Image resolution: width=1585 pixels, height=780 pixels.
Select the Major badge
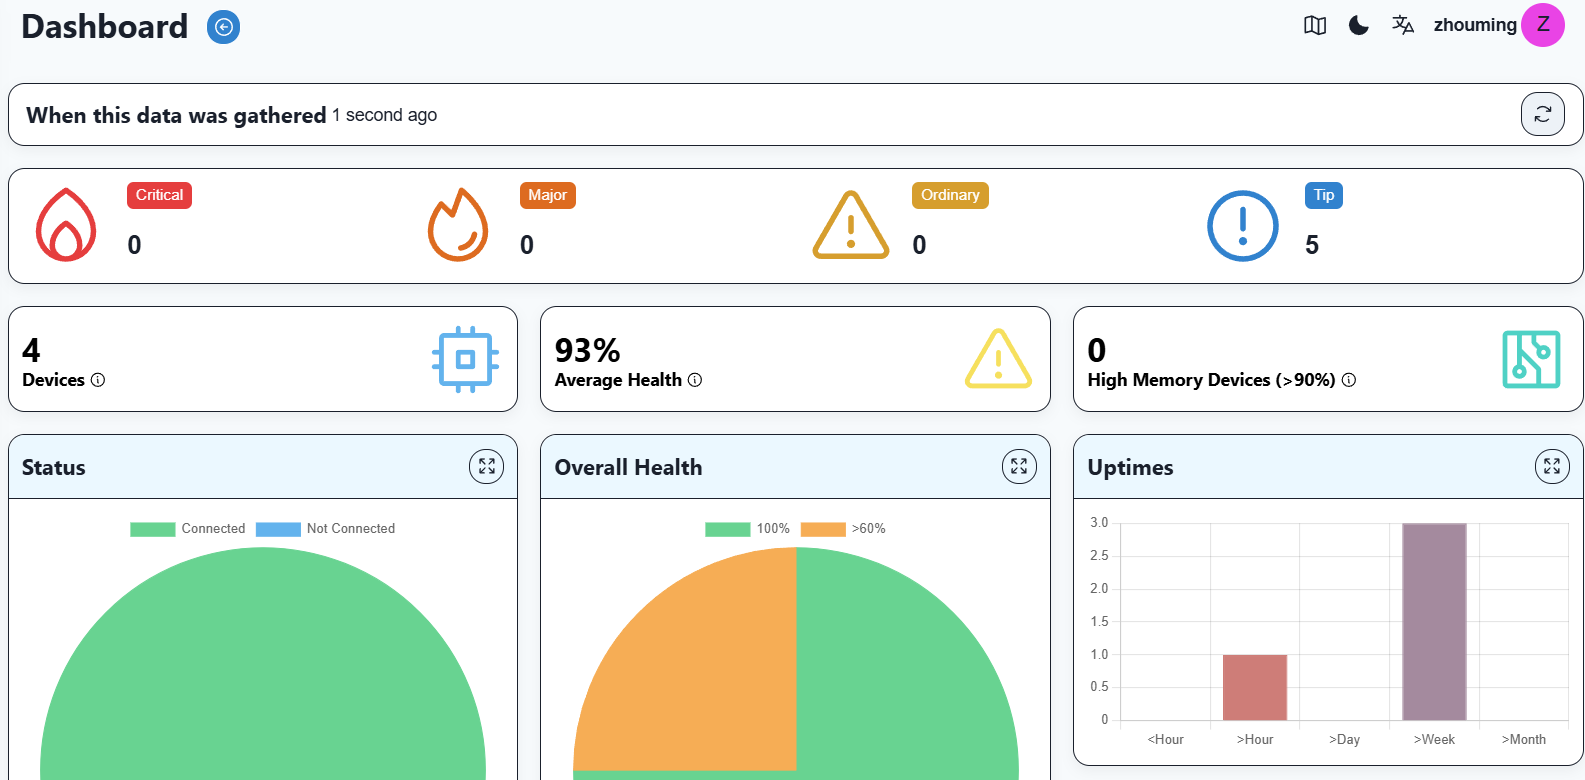click(x=547, y=195)
